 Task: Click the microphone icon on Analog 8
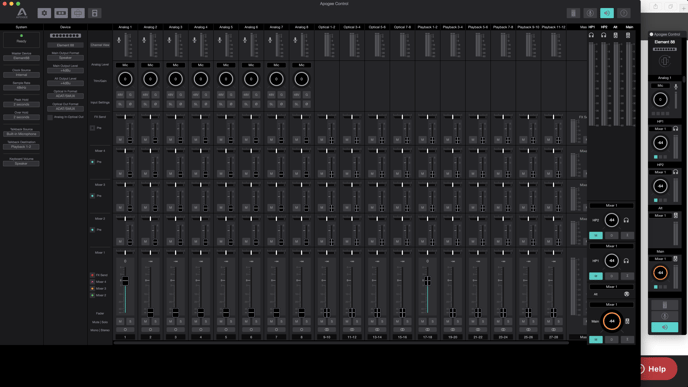pos(295,40)
